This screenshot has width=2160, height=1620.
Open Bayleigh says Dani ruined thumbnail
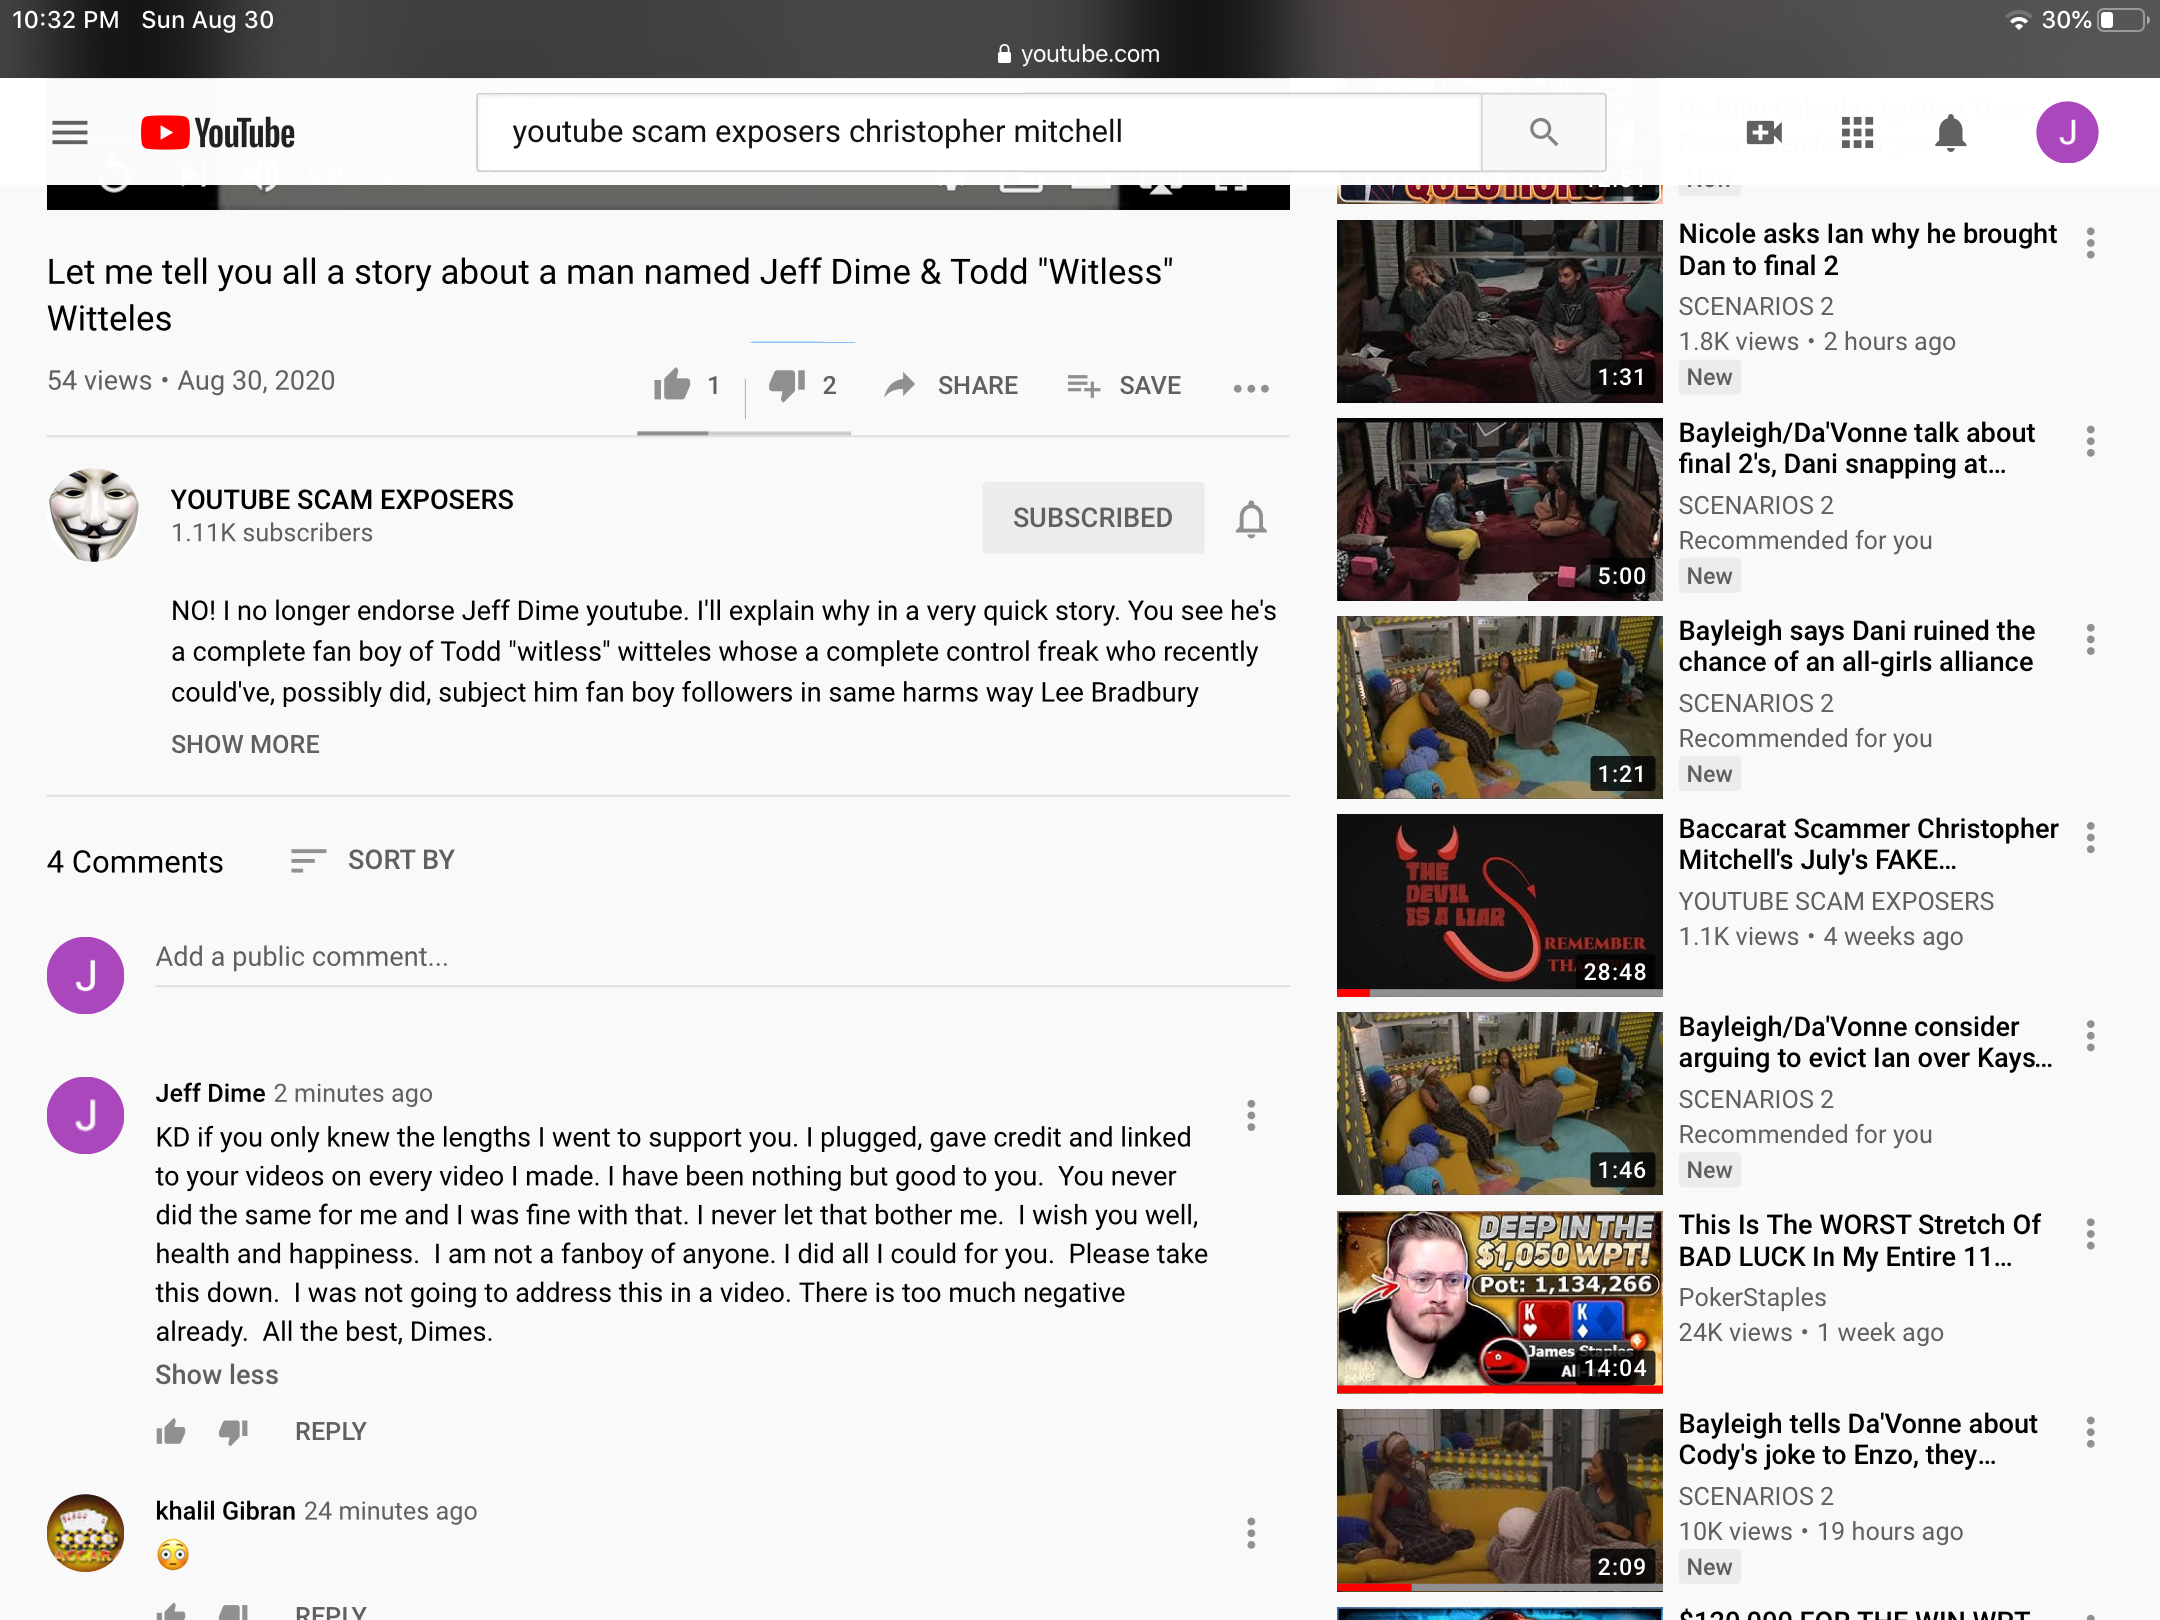[1499, 707]
